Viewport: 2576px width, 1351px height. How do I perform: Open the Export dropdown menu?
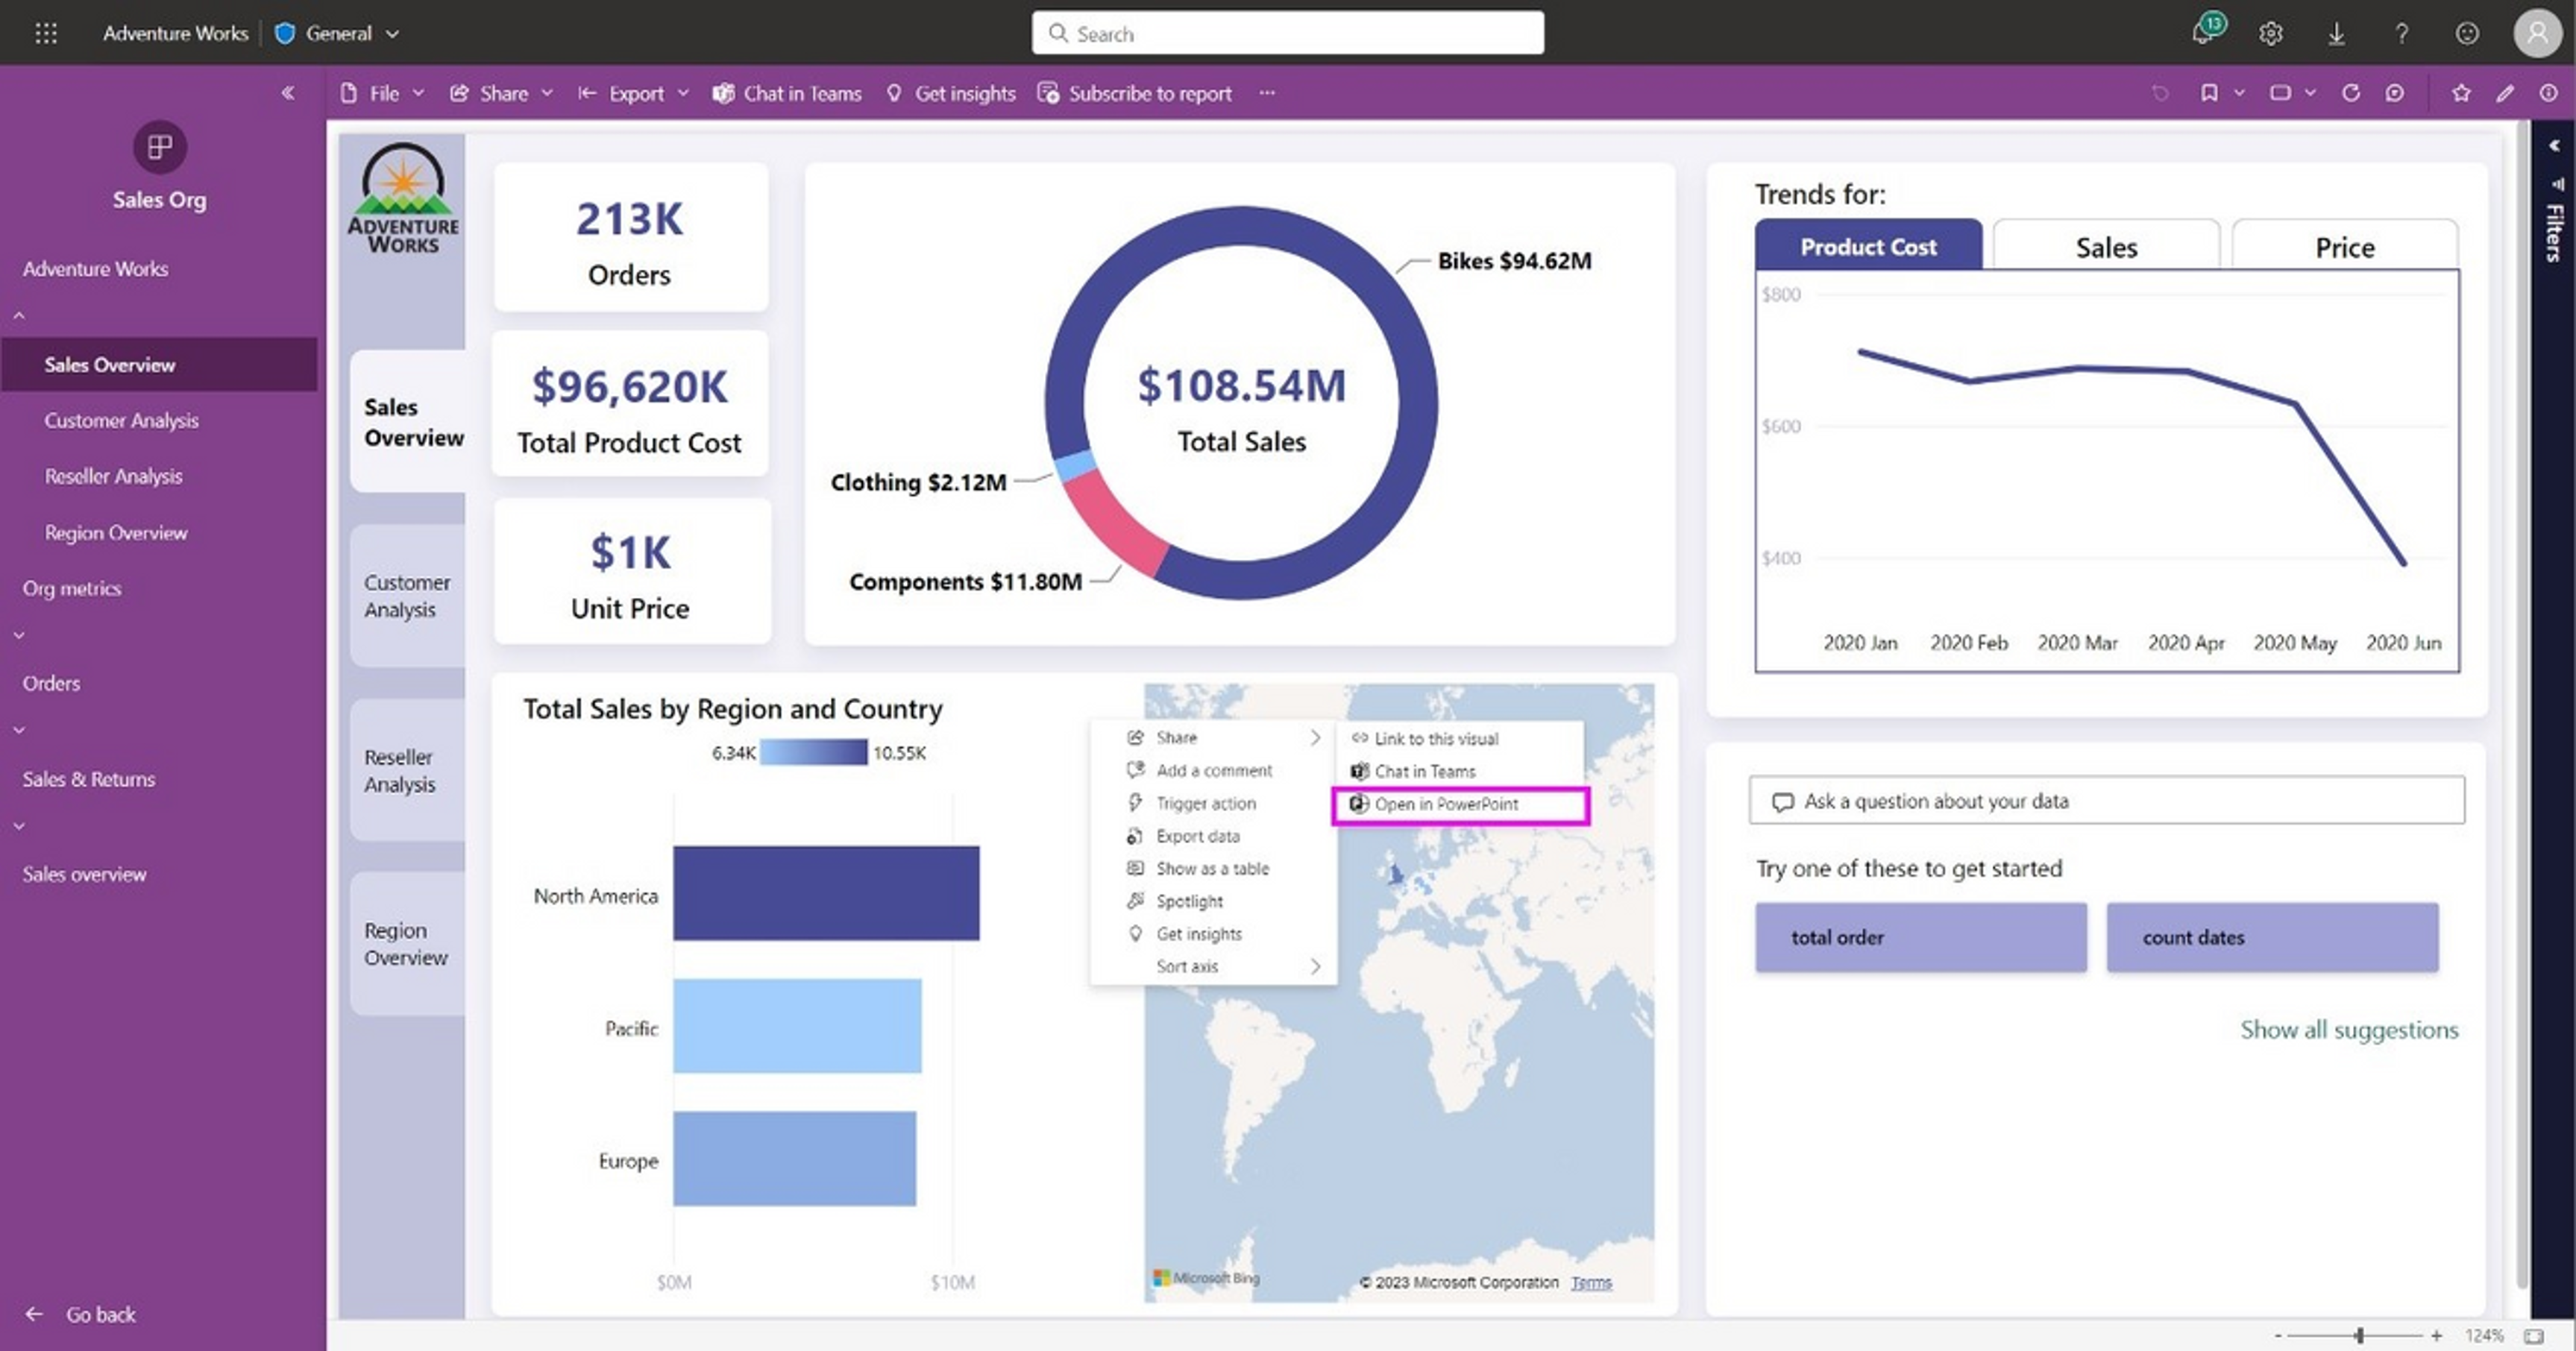[x=634, y=93]
